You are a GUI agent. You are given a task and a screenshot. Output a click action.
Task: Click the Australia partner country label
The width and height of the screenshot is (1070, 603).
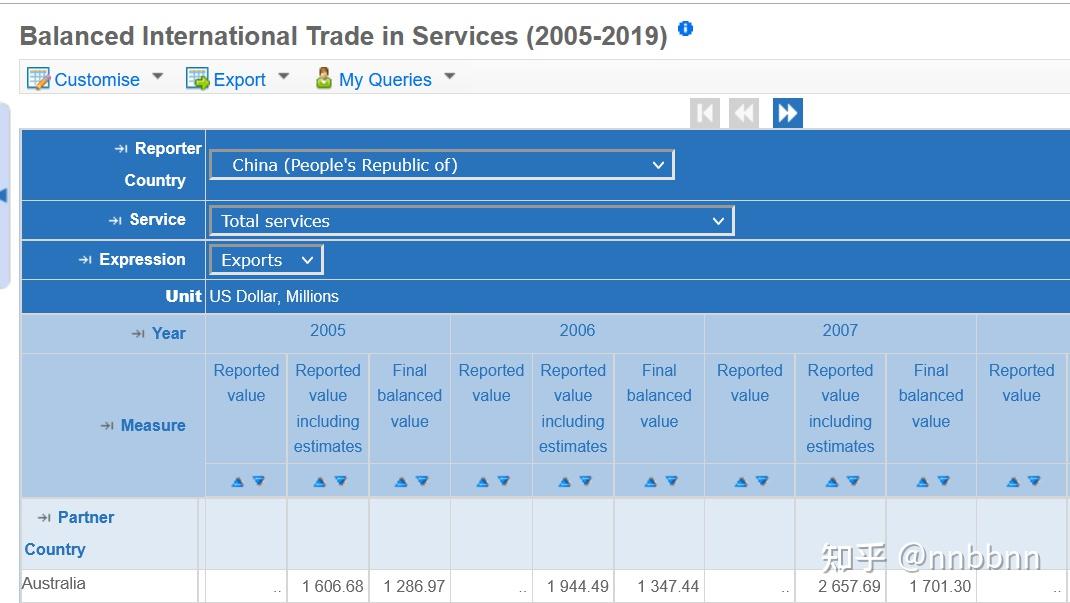[x=54, y=584]
